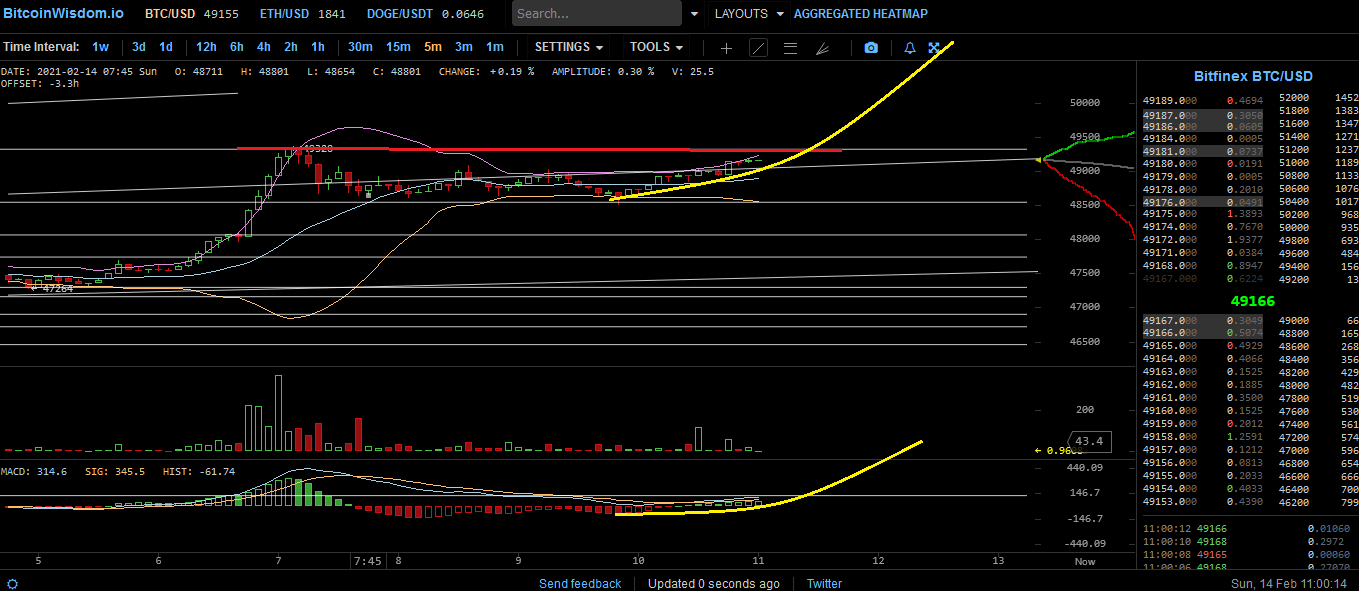
Task: Click the 49189 ask row in order book
Action: 1202,101
